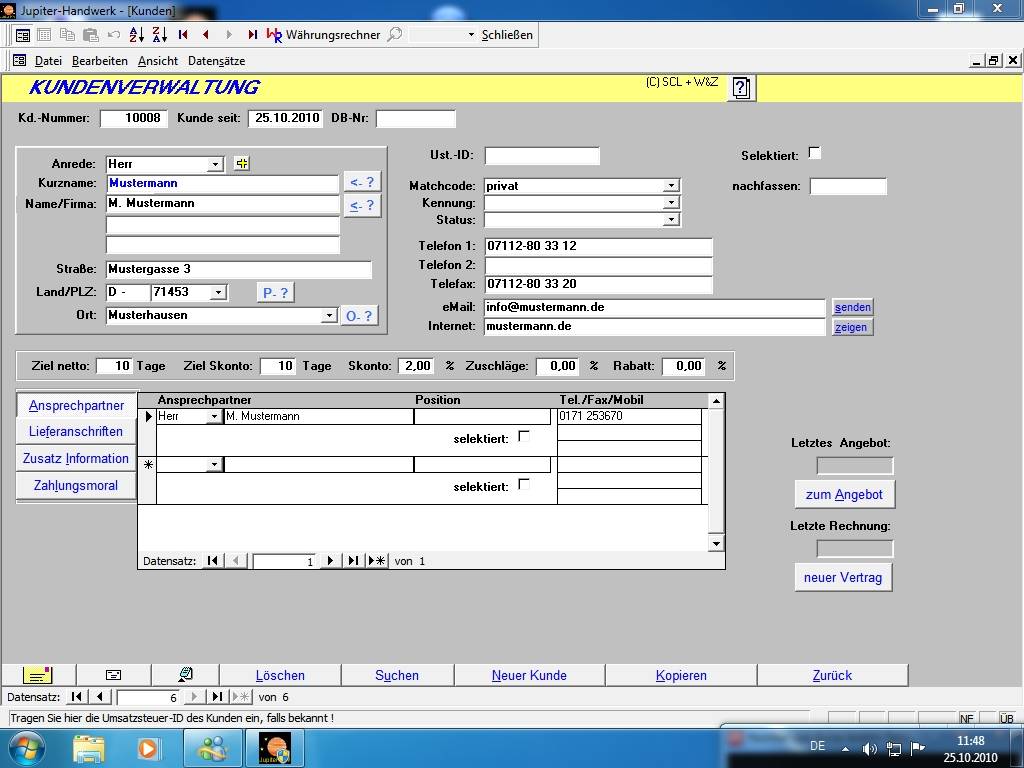The height and width of the screenshot is (768, 1024).
Task: Click the envelope icon button at bottom
Action: pos(113,675)
